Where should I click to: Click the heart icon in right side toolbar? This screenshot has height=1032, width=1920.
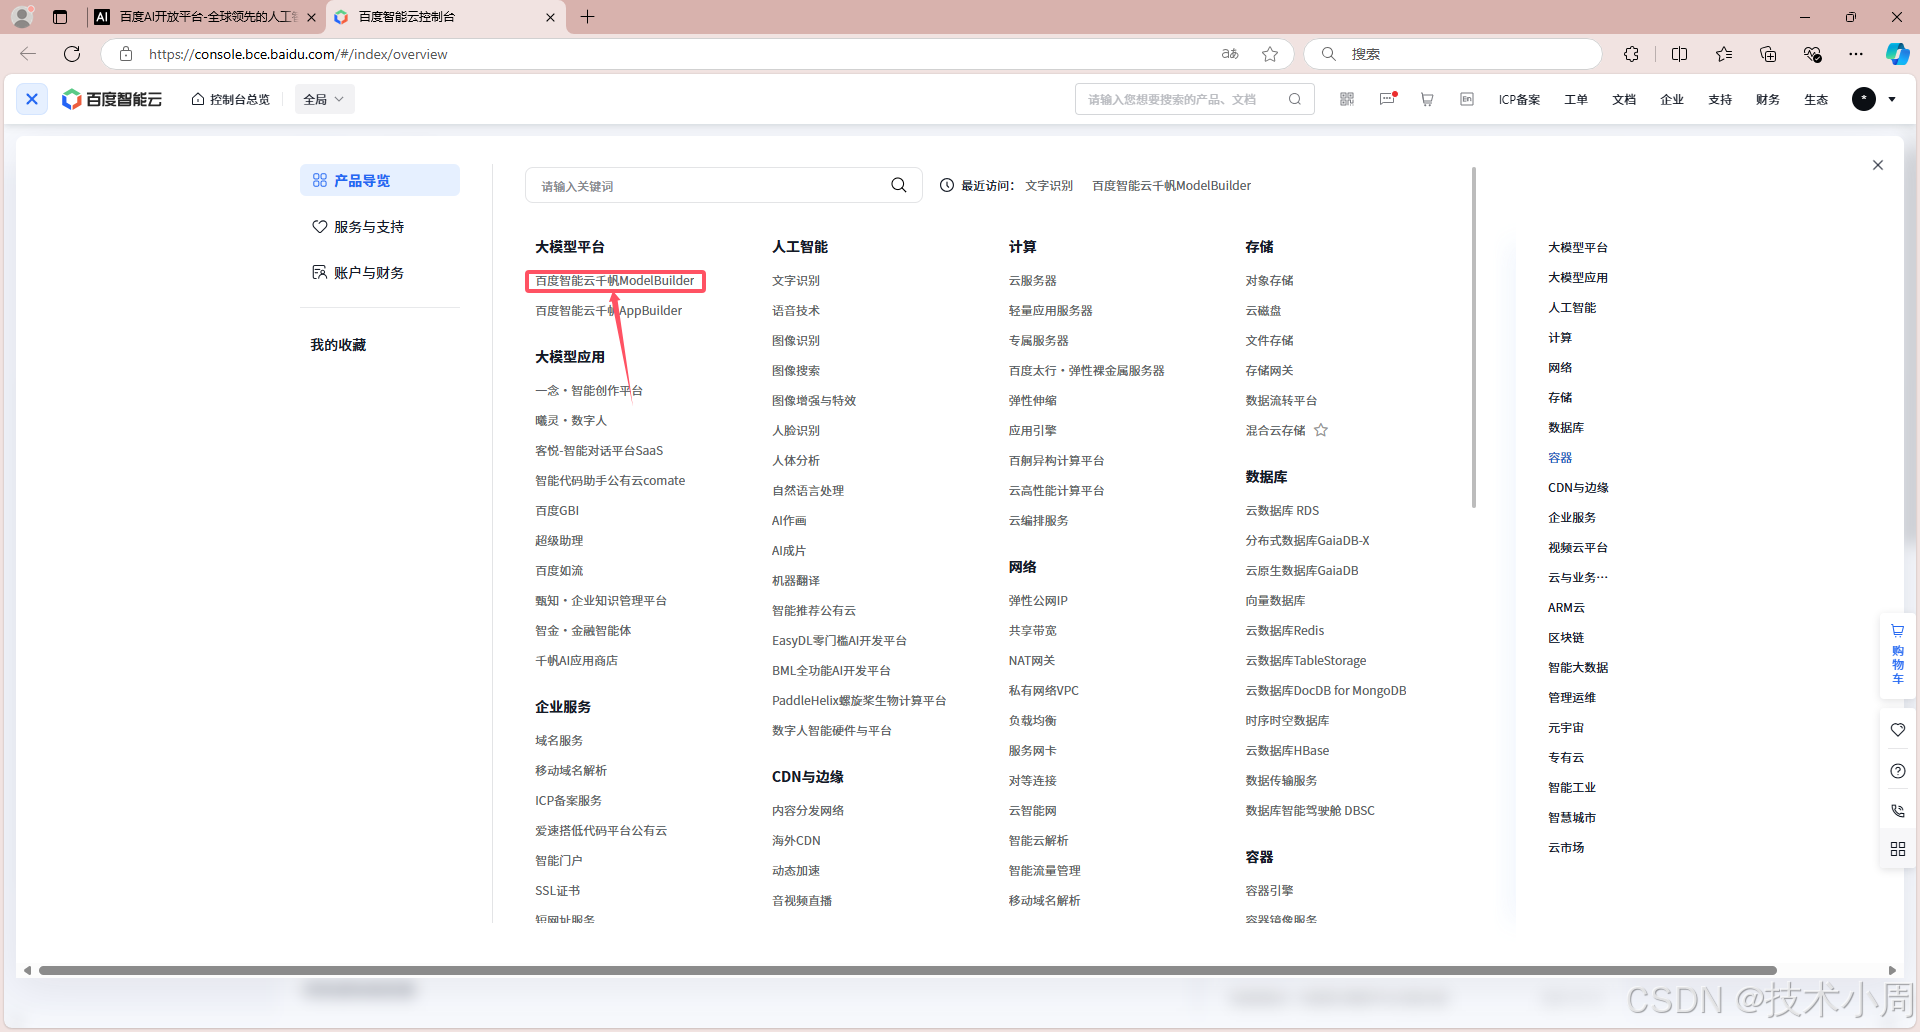click(1897, 730)
